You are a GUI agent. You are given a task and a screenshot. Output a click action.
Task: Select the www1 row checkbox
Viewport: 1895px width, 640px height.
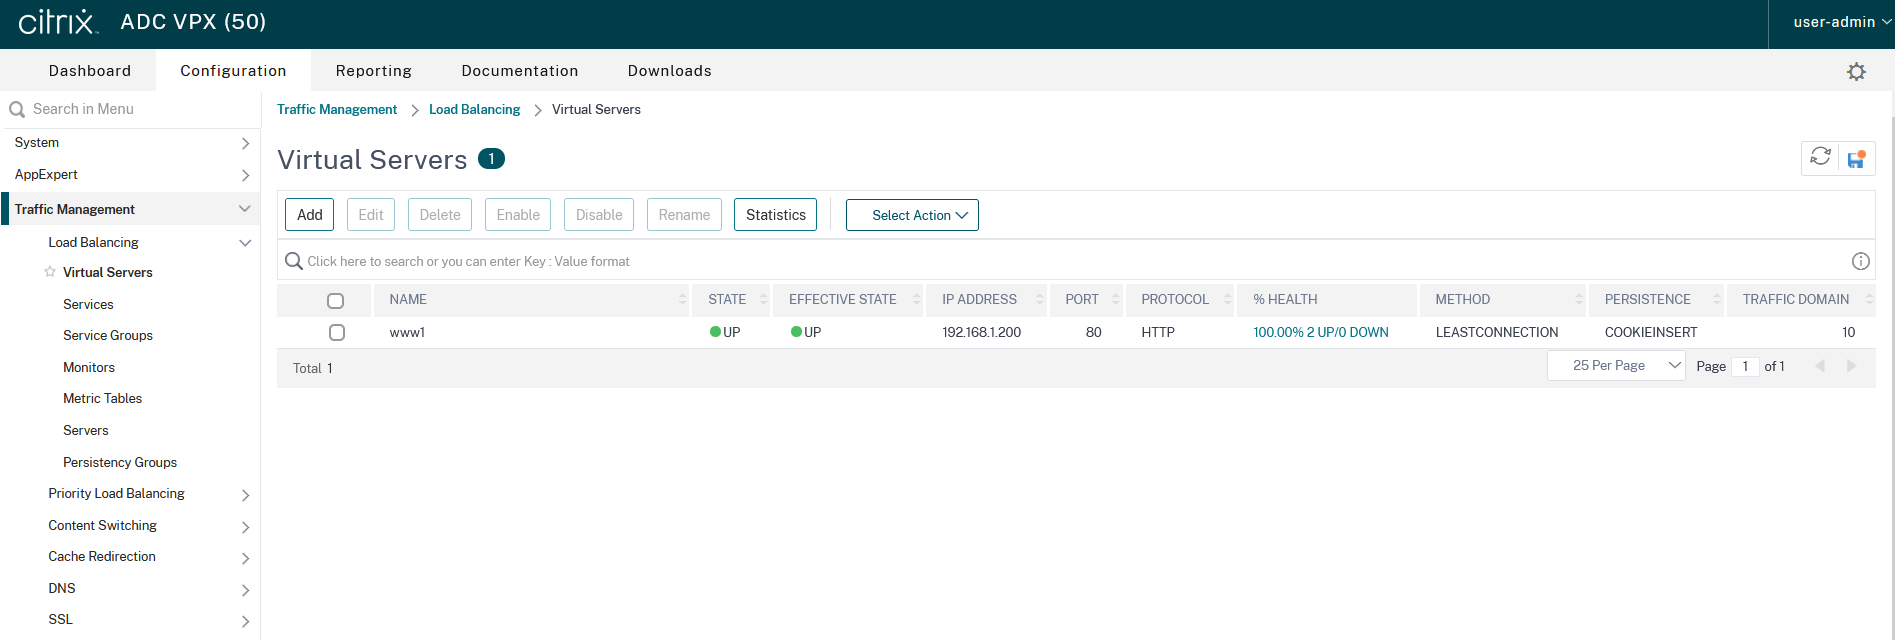337,332
